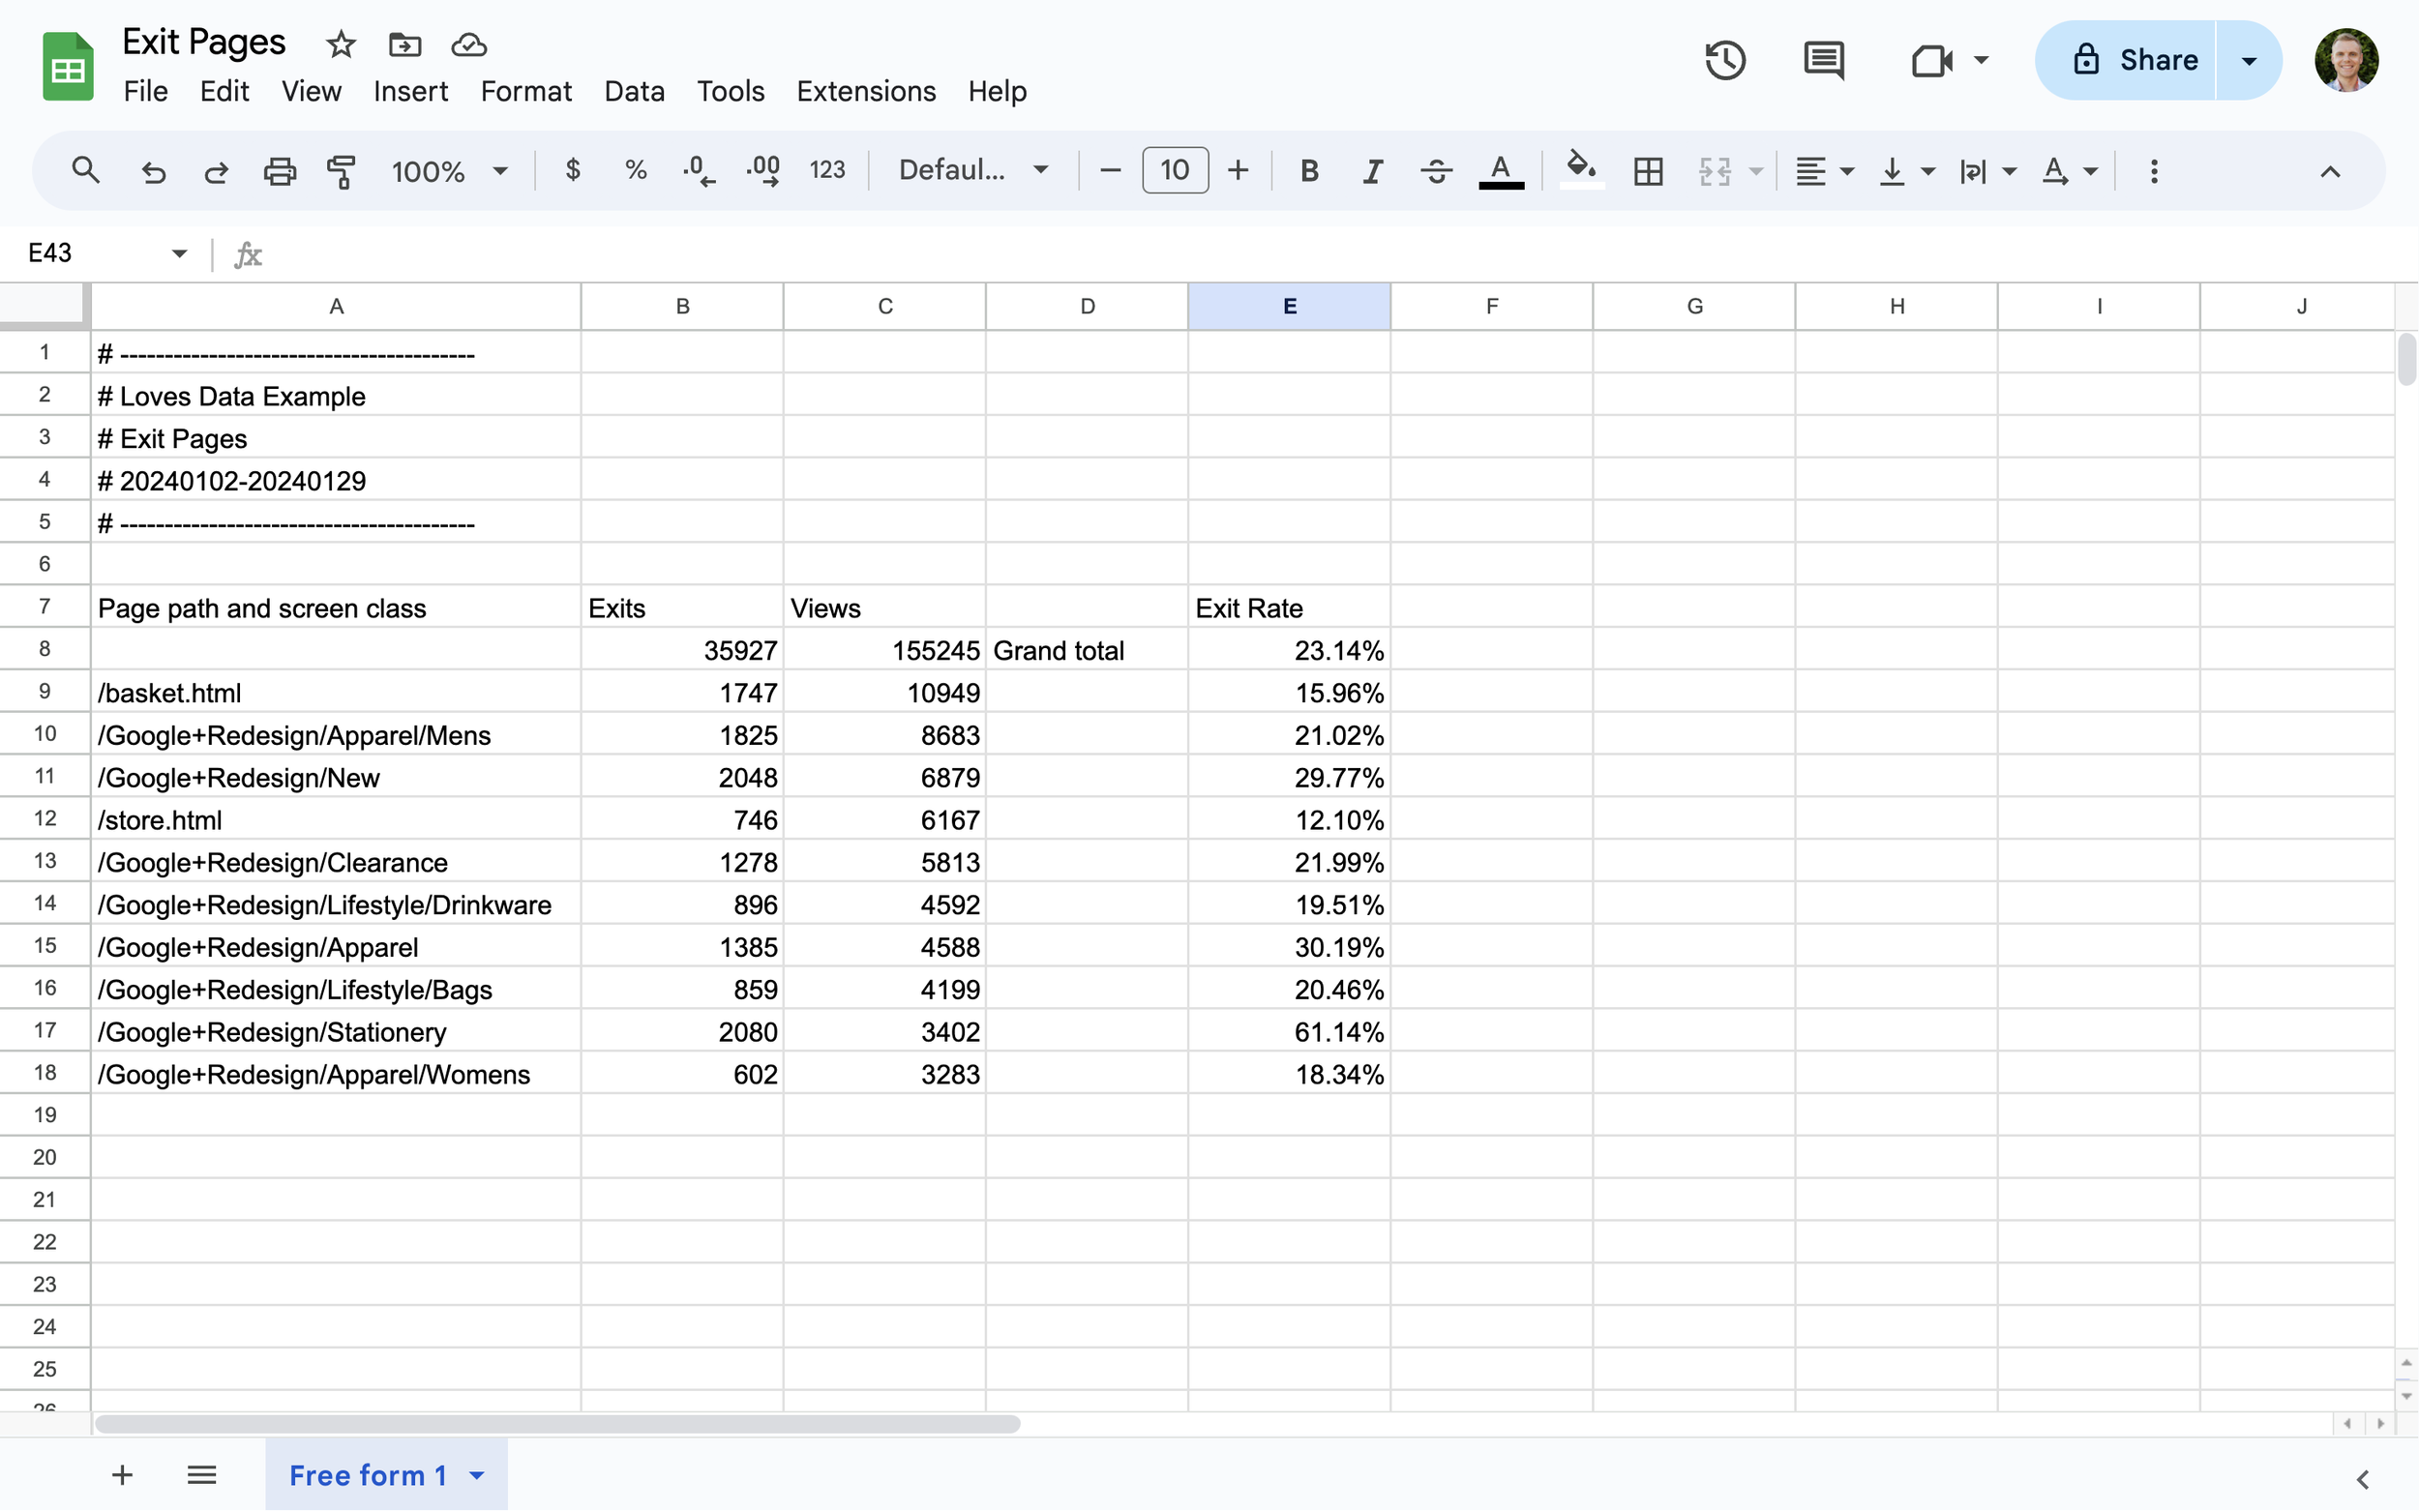This screenshot has height=1512, width=2419.
Task: Toggle strikethrough formatting
Action: 1435,170
